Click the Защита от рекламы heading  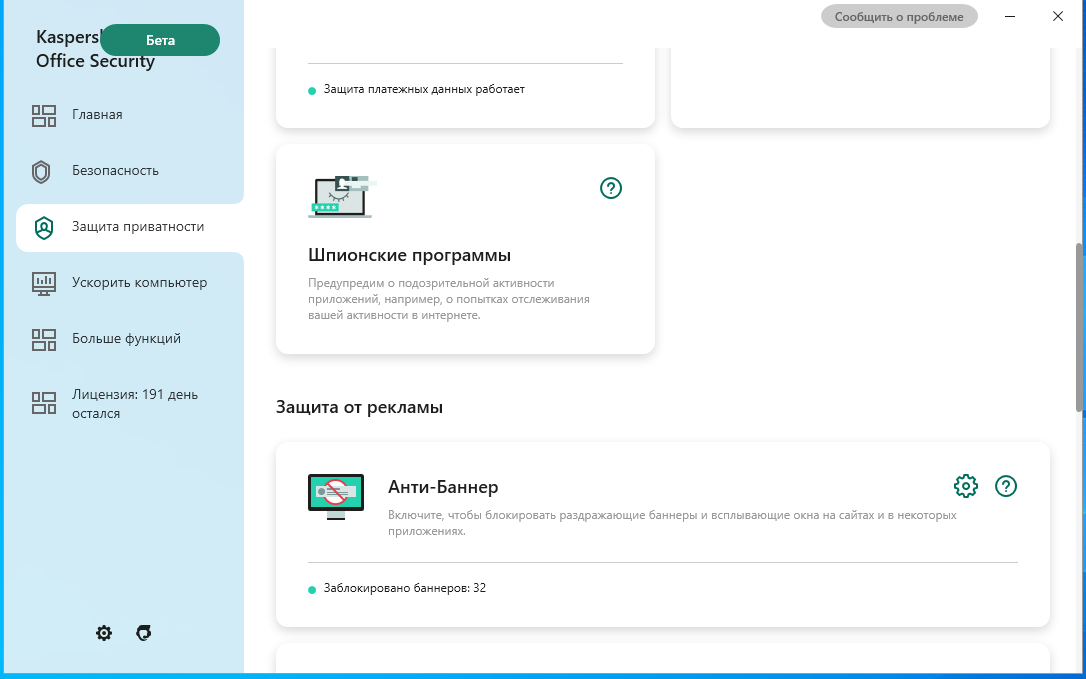tap(359, 407)
